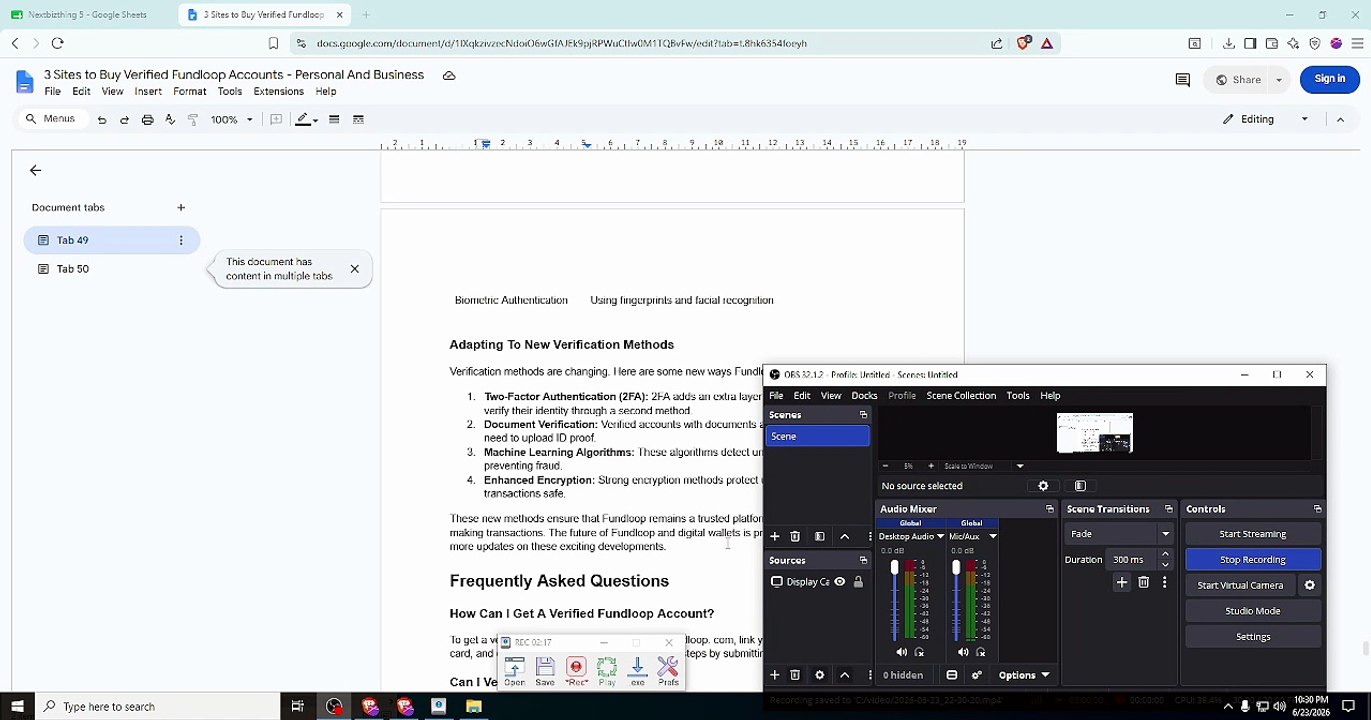The width and height of the screenshot is (1371, 720).
Task: Open the Insert menu in Google Docs
Action: 148,92
